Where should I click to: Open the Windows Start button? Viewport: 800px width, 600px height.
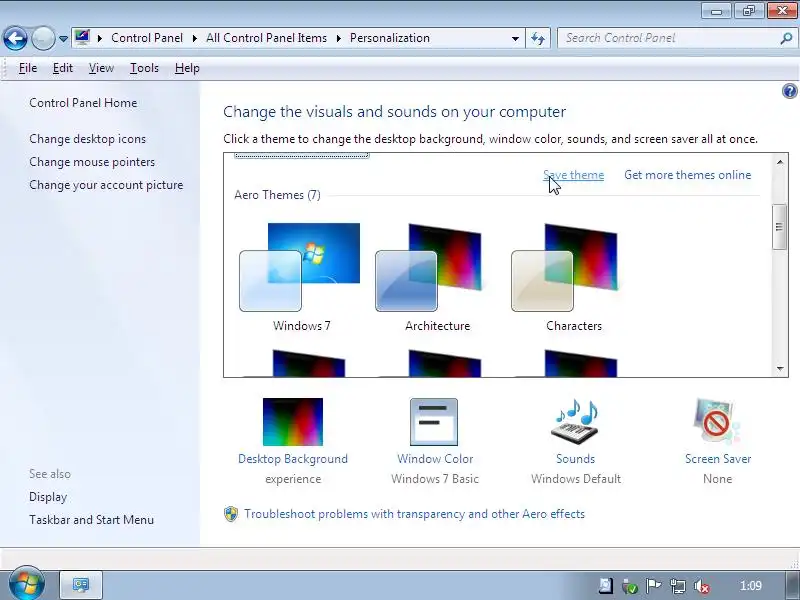[x=26, y=584]
